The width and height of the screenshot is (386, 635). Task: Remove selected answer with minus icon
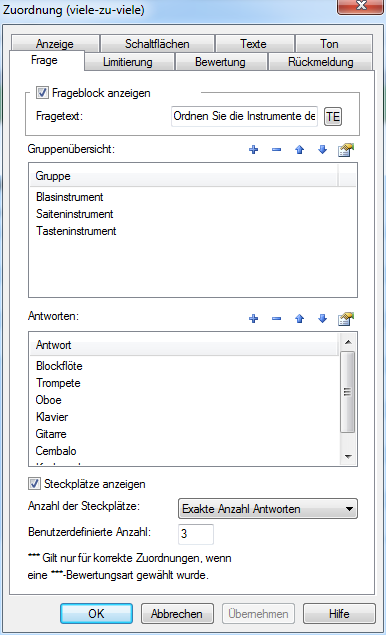[277, 319]
